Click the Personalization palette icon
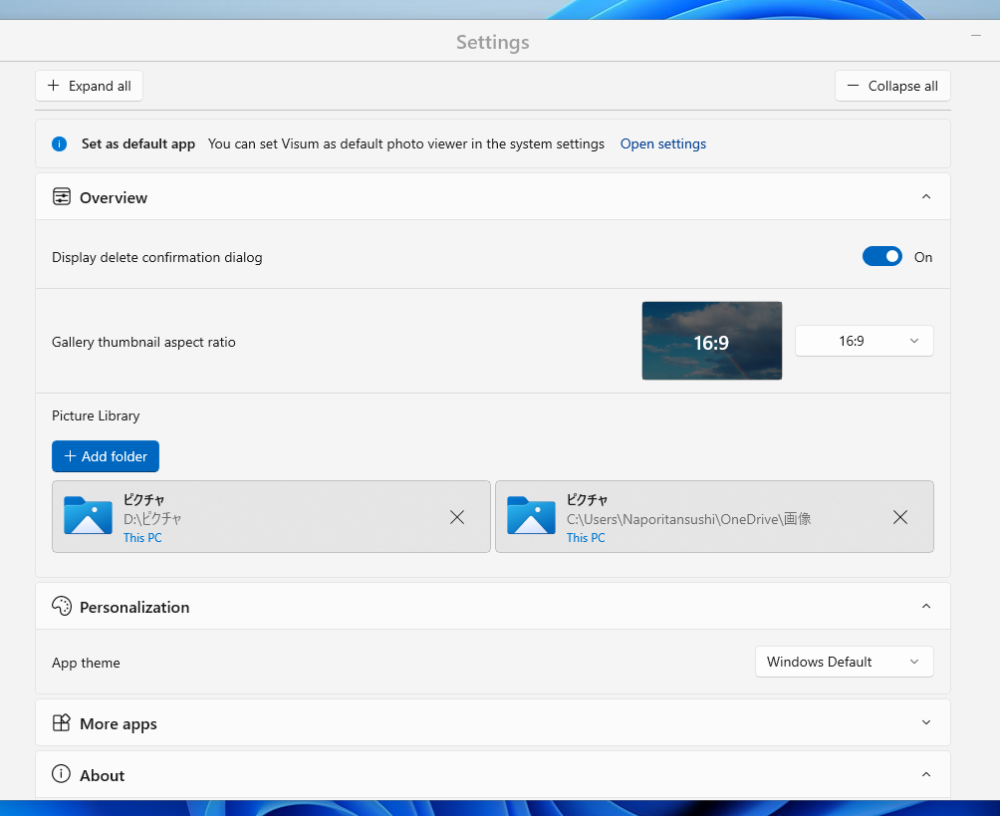 click(62, 607)
